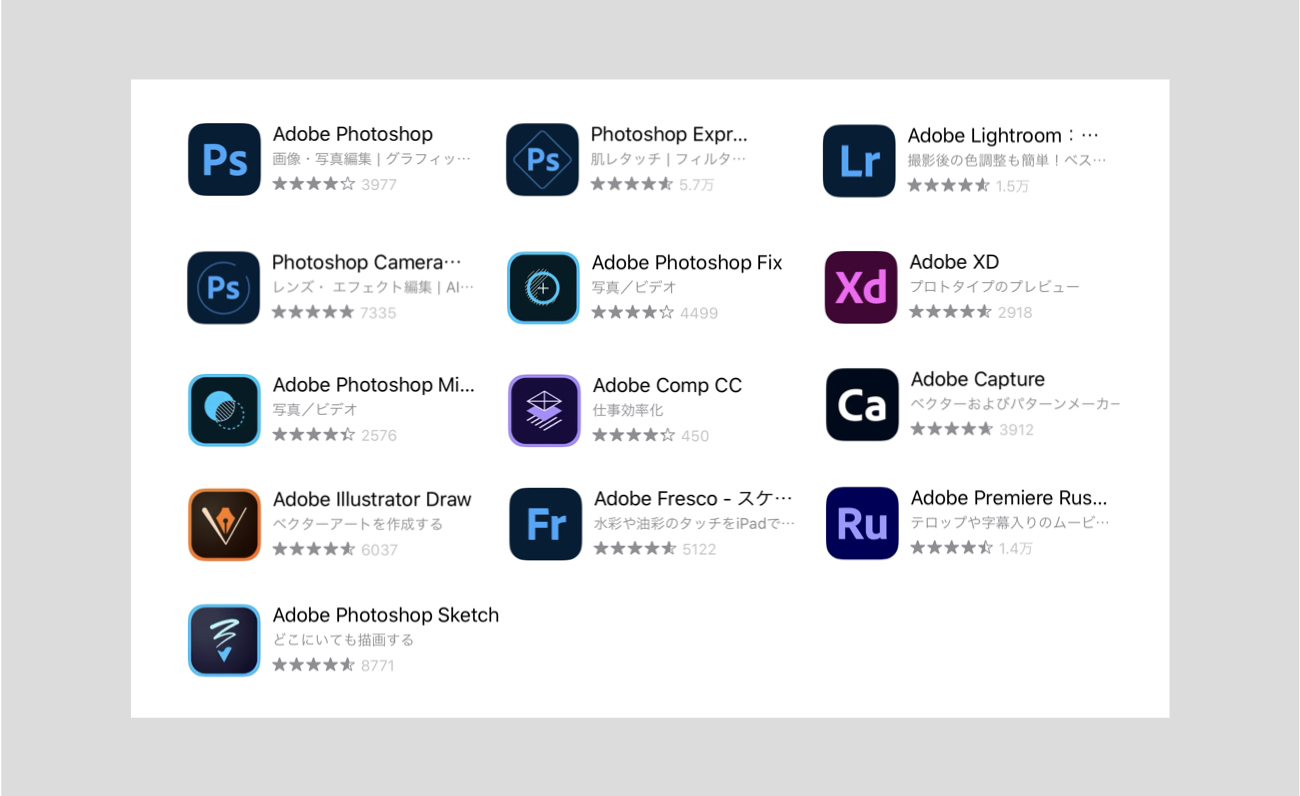
Task: Click the "Adobe Comp CC" title
Action: pyautogui.click(x=667, y=386)
